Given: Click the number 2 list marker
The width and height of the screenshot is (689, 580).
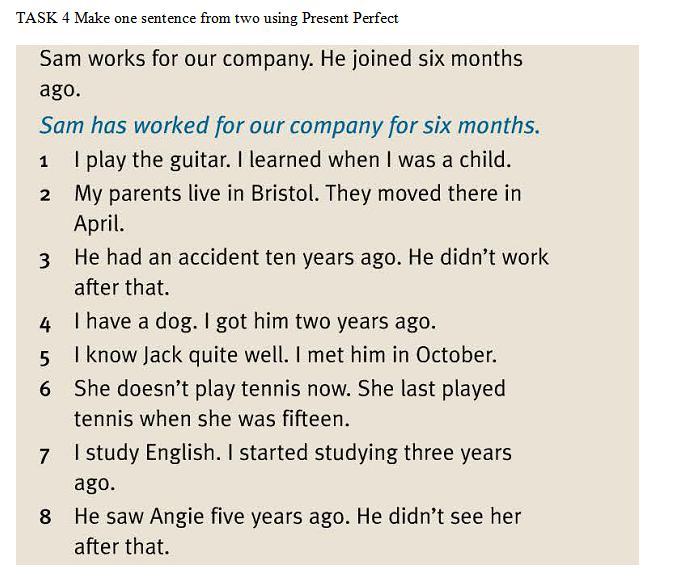Looking at the screenshot, I should pos(45,195).
